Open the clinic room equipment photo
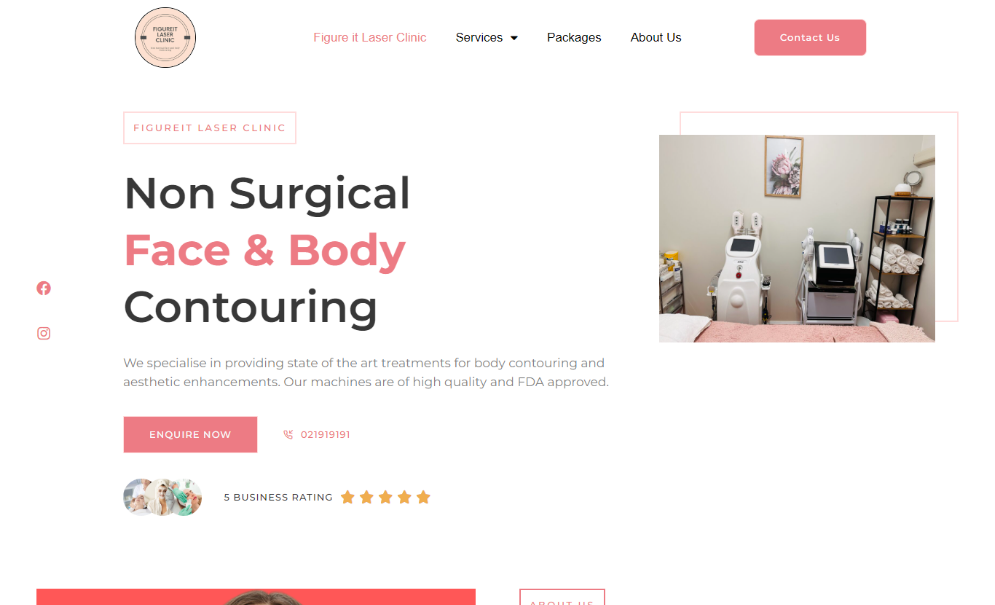 796,239
